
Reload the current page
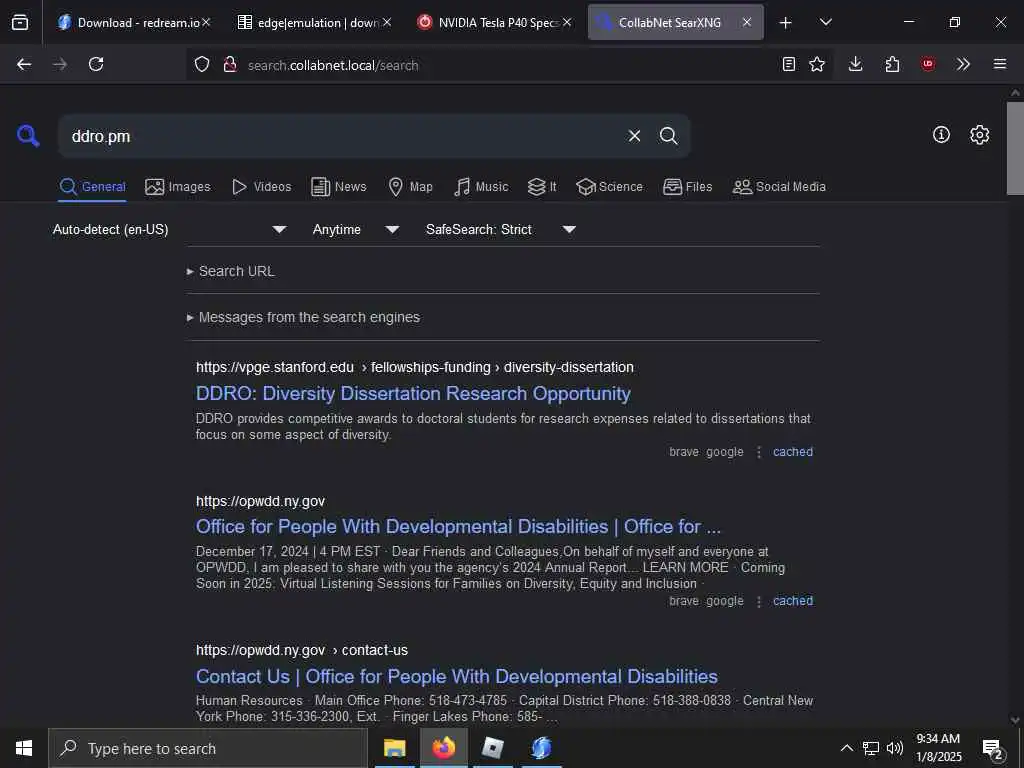pos(96,64)
